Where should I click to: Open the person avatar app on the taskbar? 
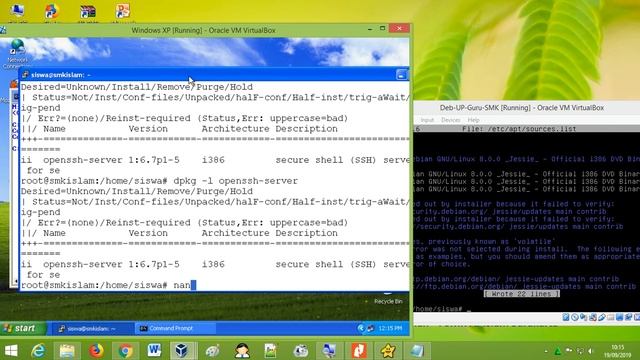[x=242, y=351]
